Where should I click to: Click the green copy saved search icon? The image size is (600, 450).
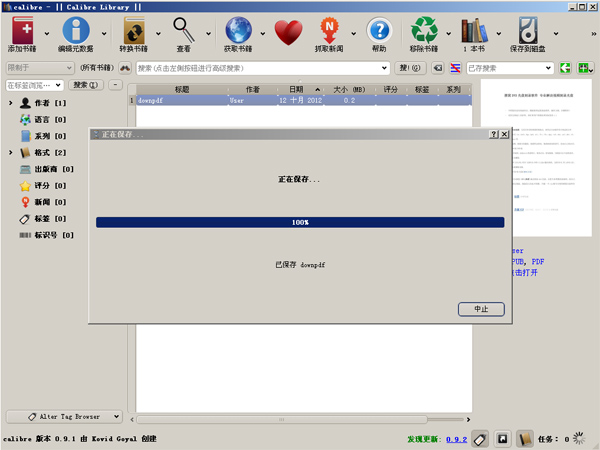(565, 68)
